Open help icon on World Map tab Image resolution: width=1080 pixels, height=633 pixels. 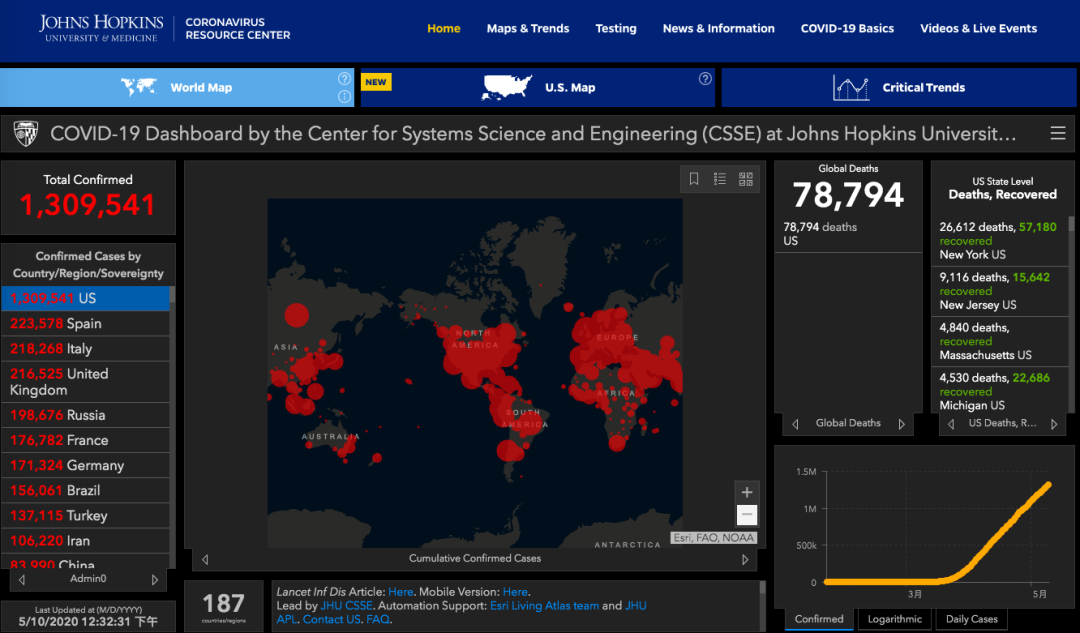[x=344, y=79]
